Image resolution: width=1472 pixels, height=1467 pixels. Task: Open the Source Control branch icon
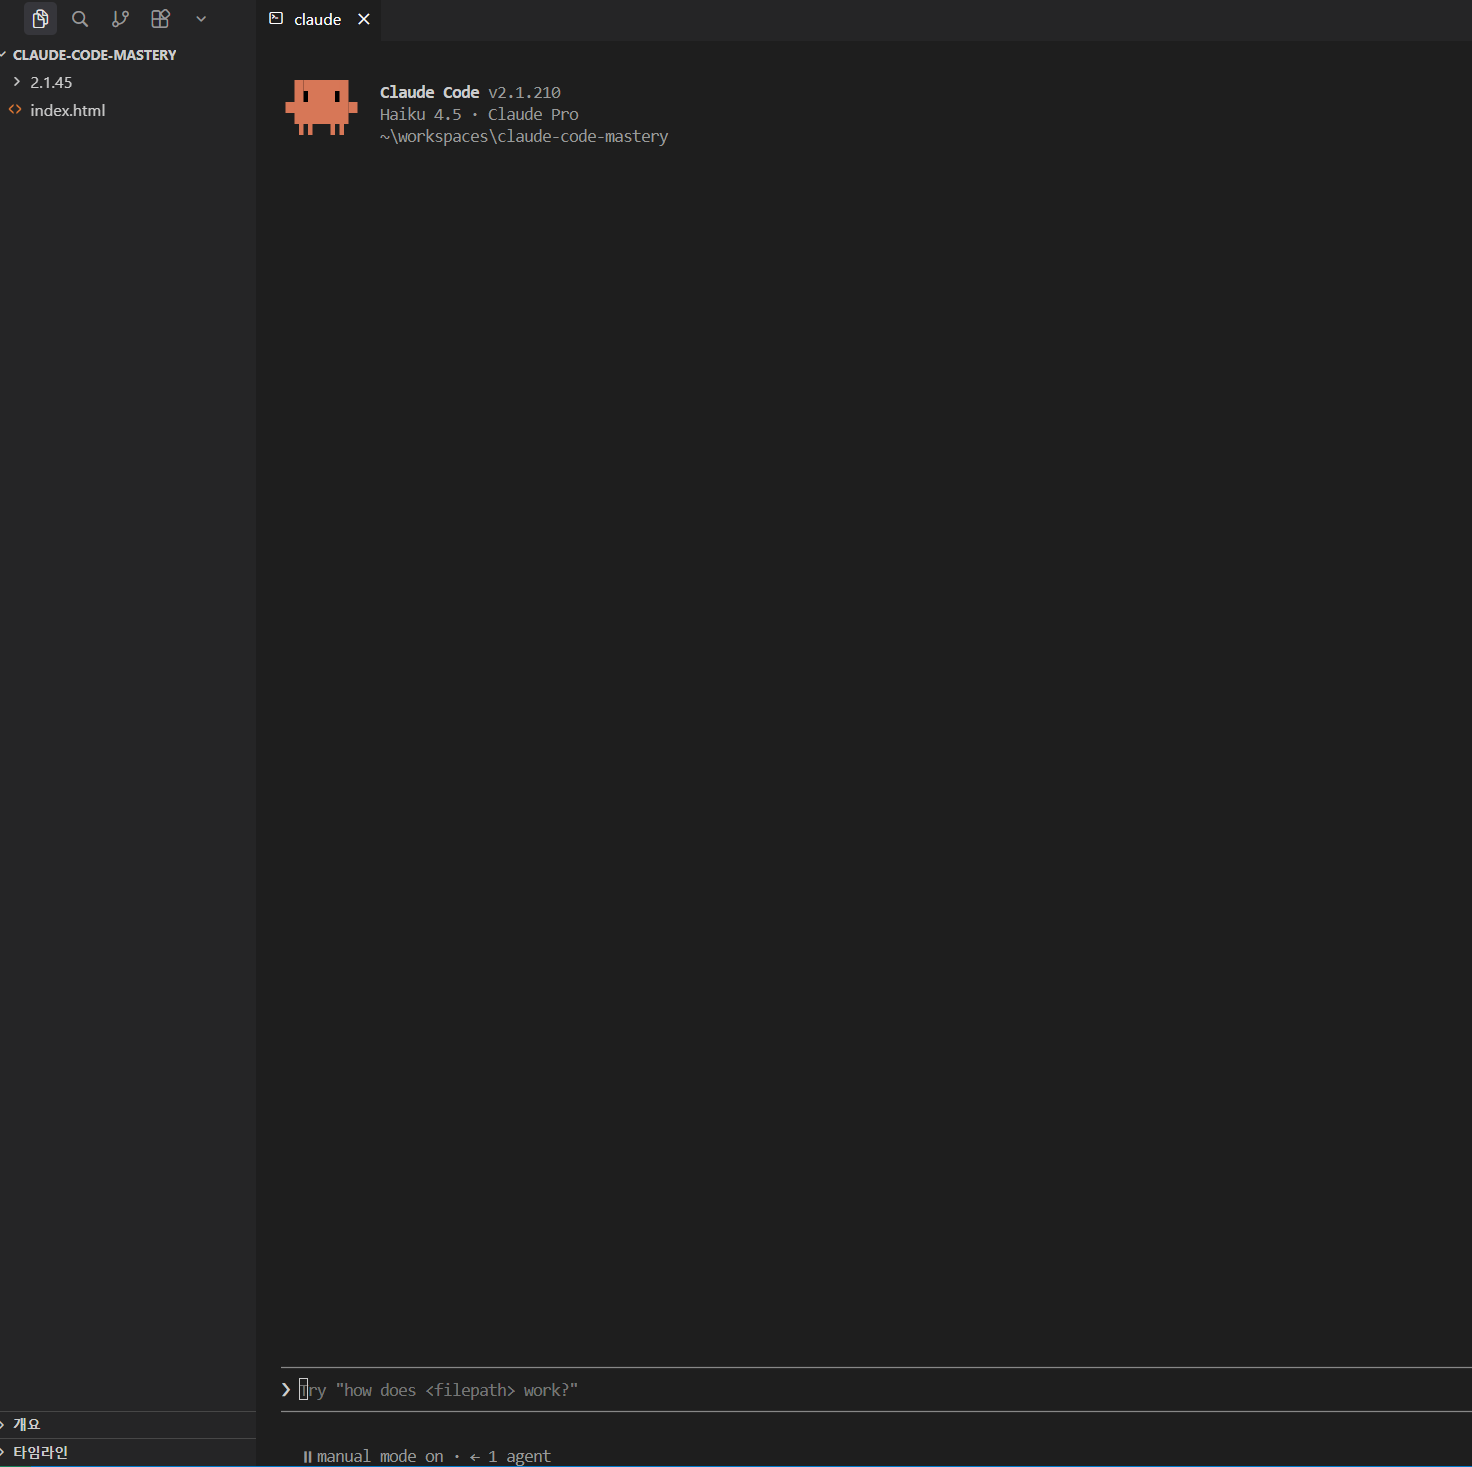[x=120, y=19]
